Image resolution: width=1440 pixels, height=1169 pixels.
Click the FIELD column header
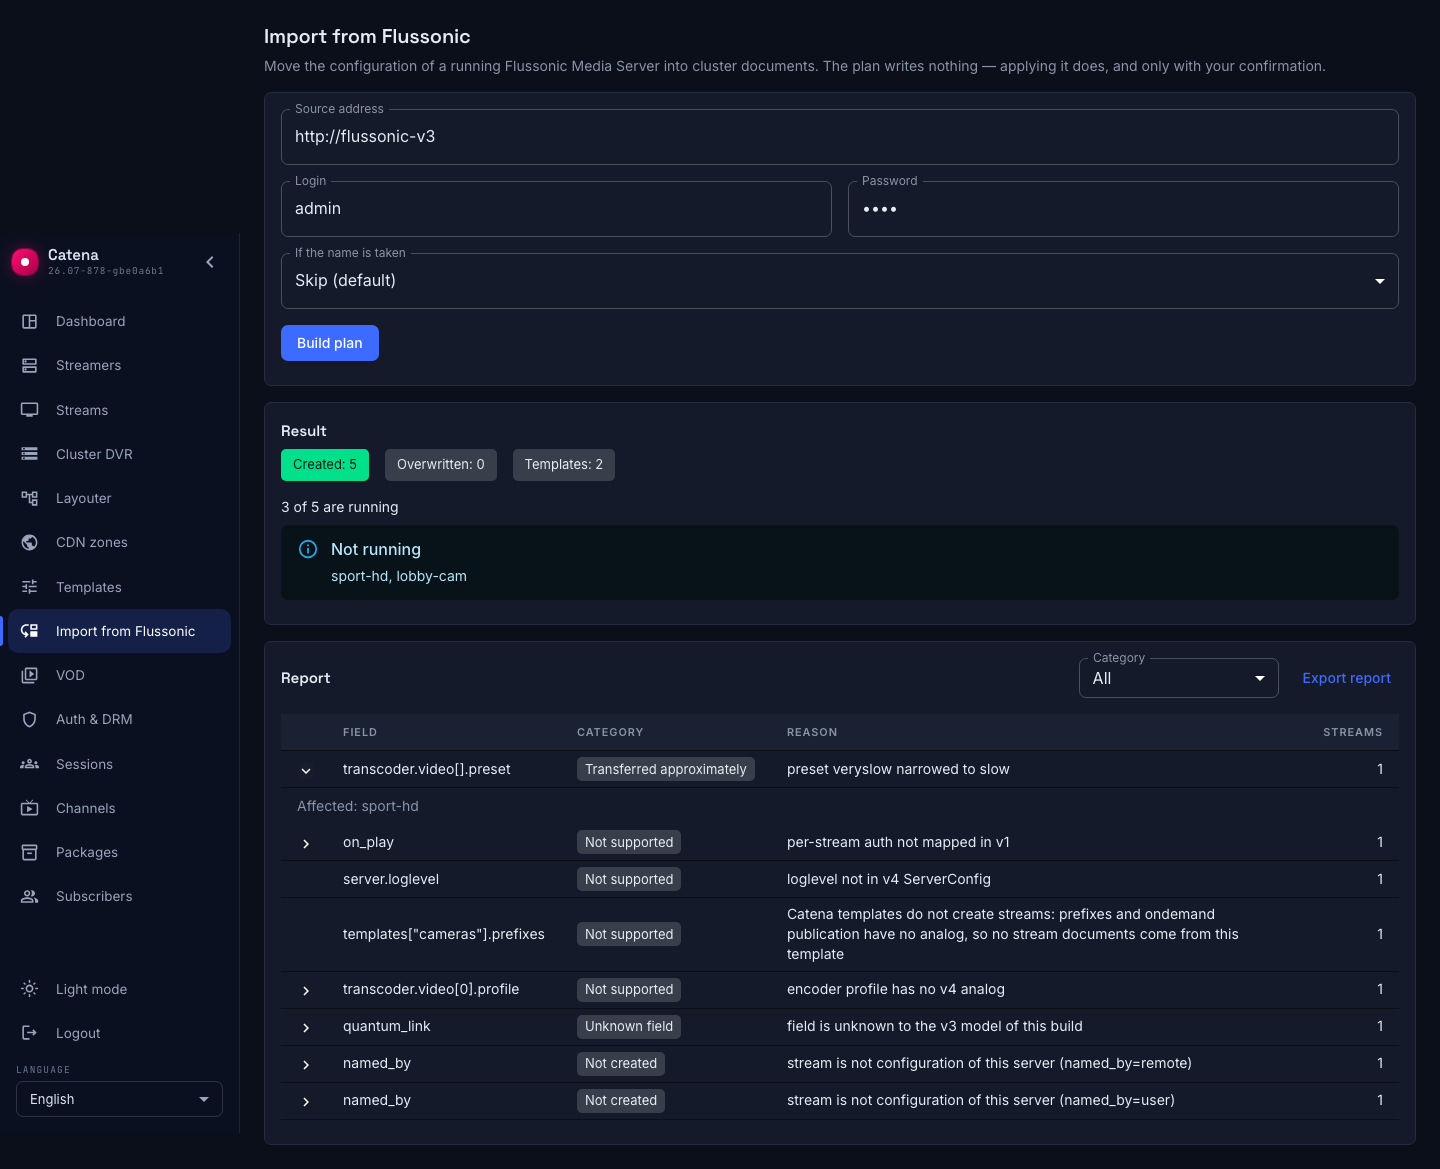[x=360, y=732]
